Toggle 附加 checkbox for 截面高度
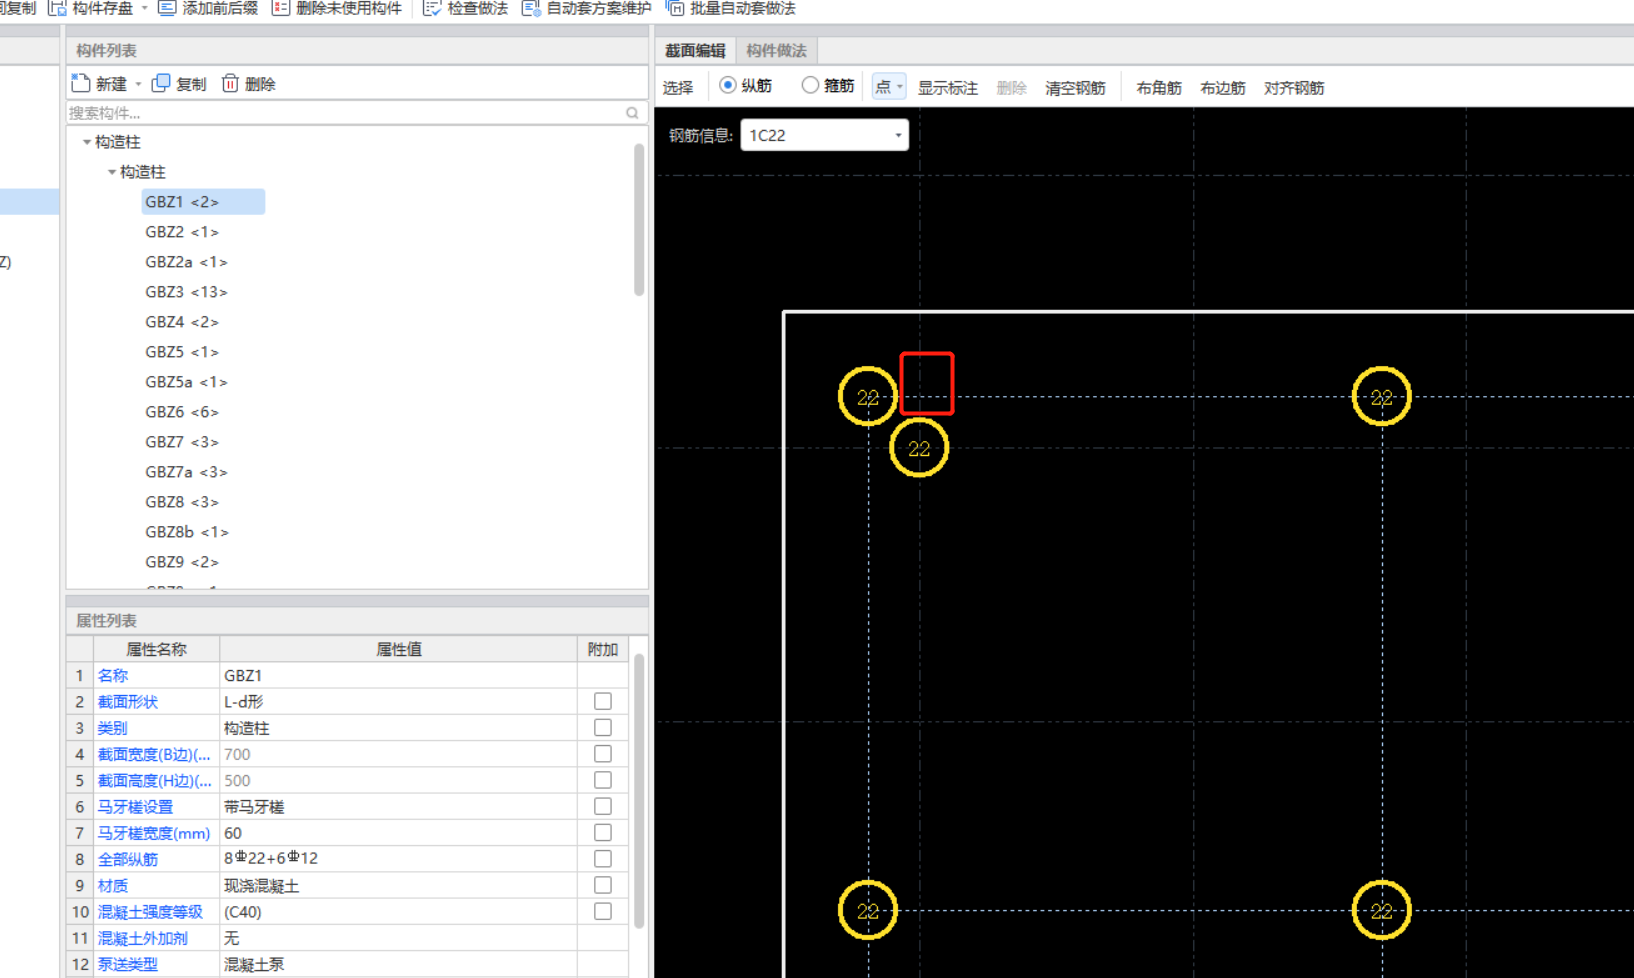This screenshot has width=1634, height=978. coord(602,779)
